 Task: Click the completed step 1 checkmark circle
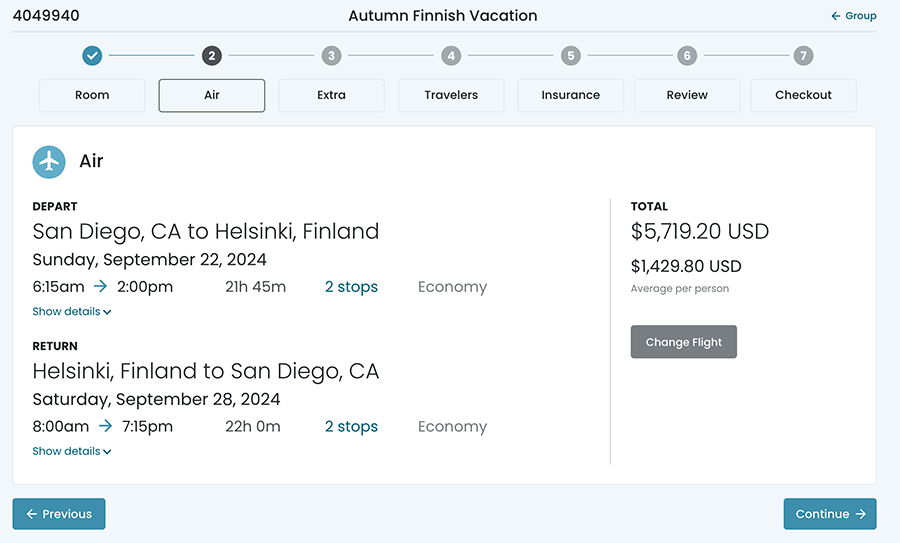92,56
